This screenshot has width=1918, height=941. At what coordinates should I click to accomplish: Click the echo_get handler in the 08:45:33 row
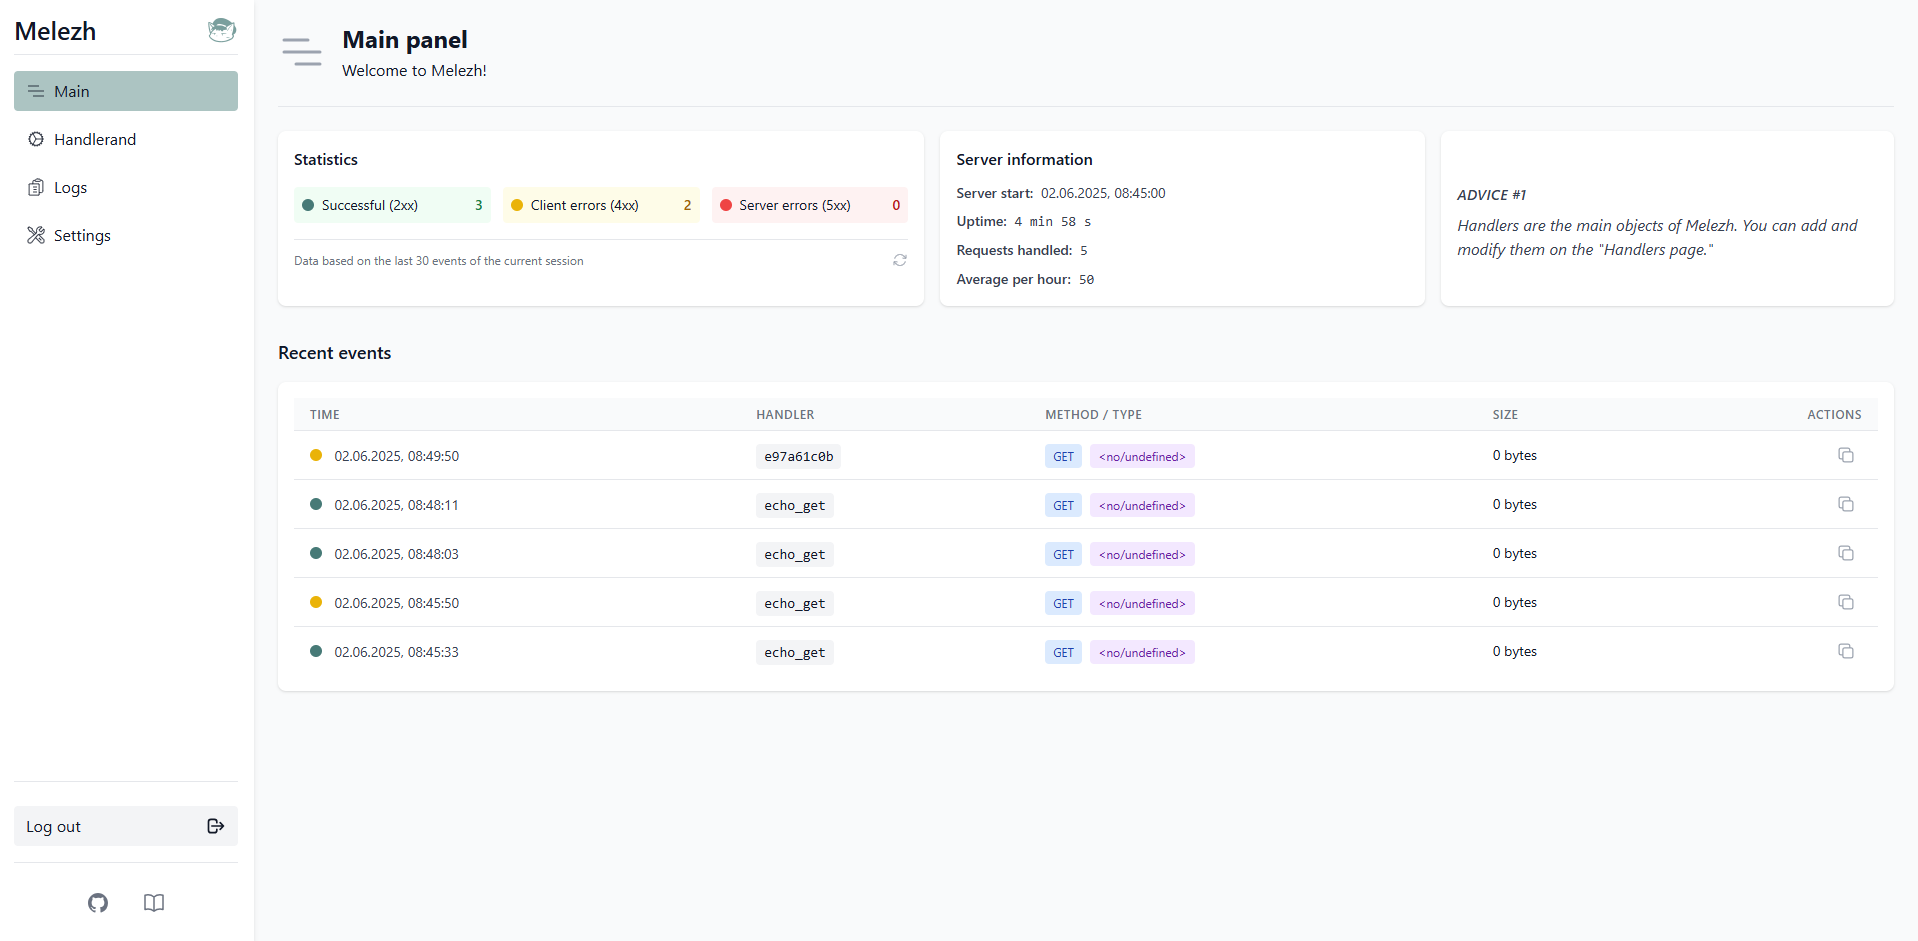[795, 652]
